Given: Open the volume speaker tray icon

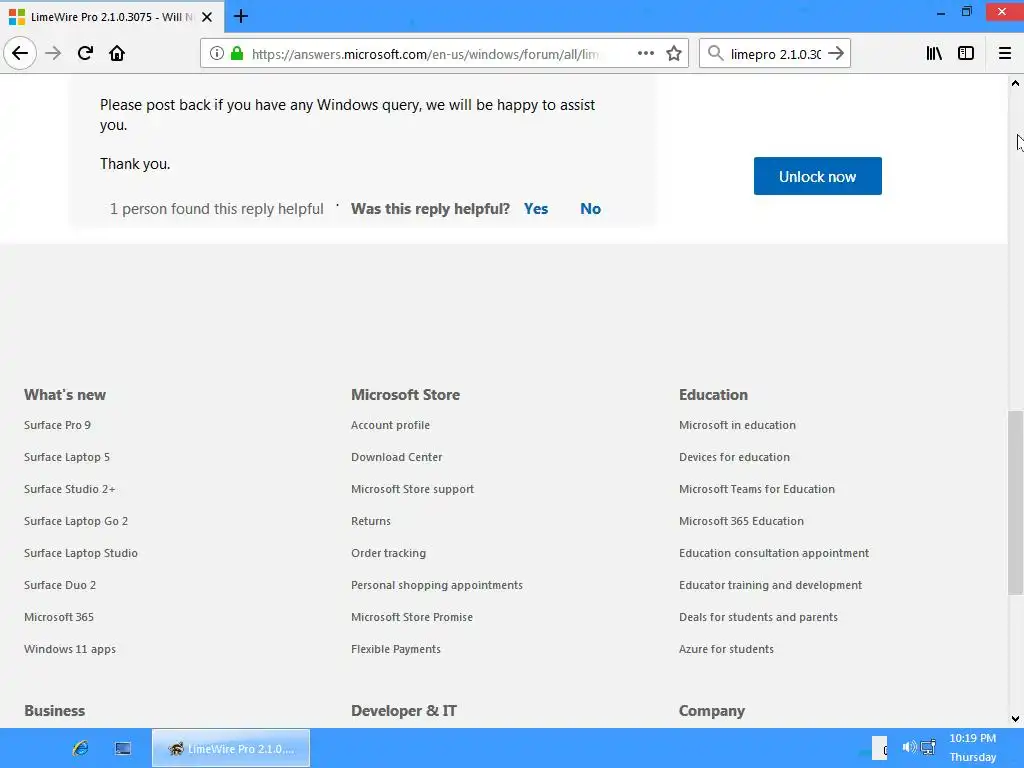Looking at the screenshot, I should pos(909,746).
